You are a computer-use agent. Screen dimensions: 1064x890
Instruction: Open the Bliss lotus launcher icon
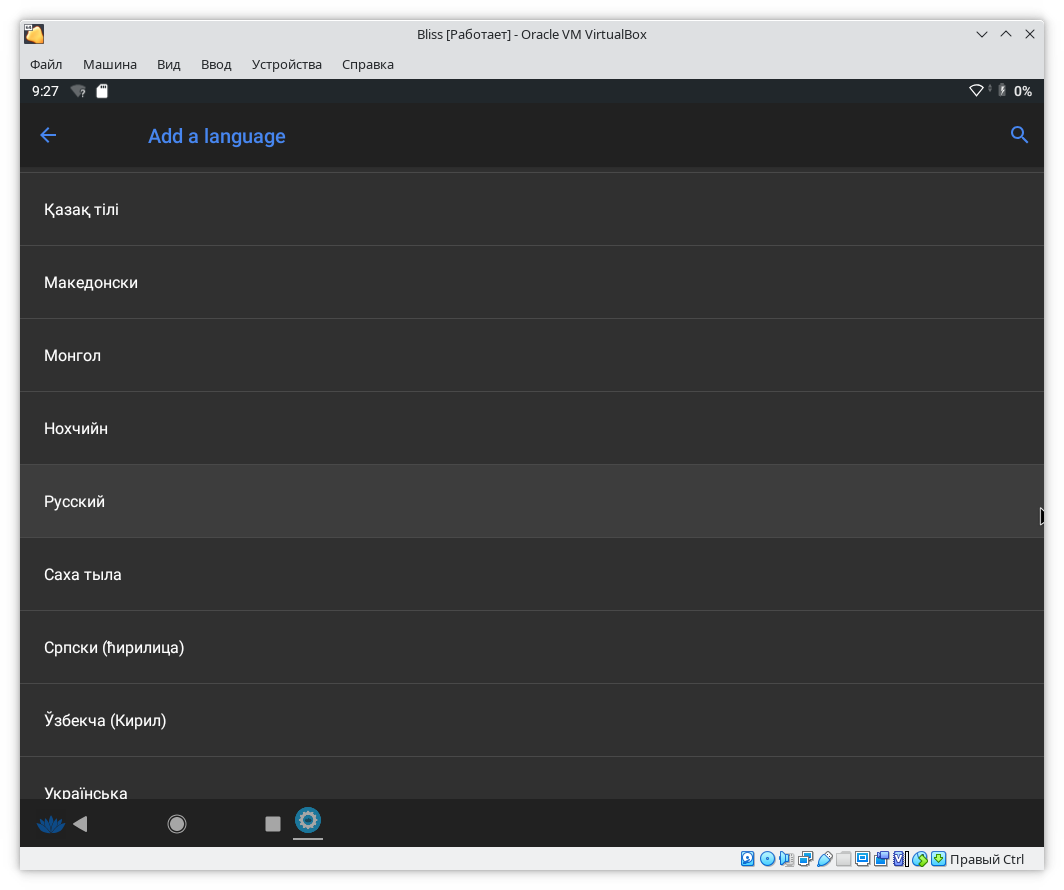49,824
